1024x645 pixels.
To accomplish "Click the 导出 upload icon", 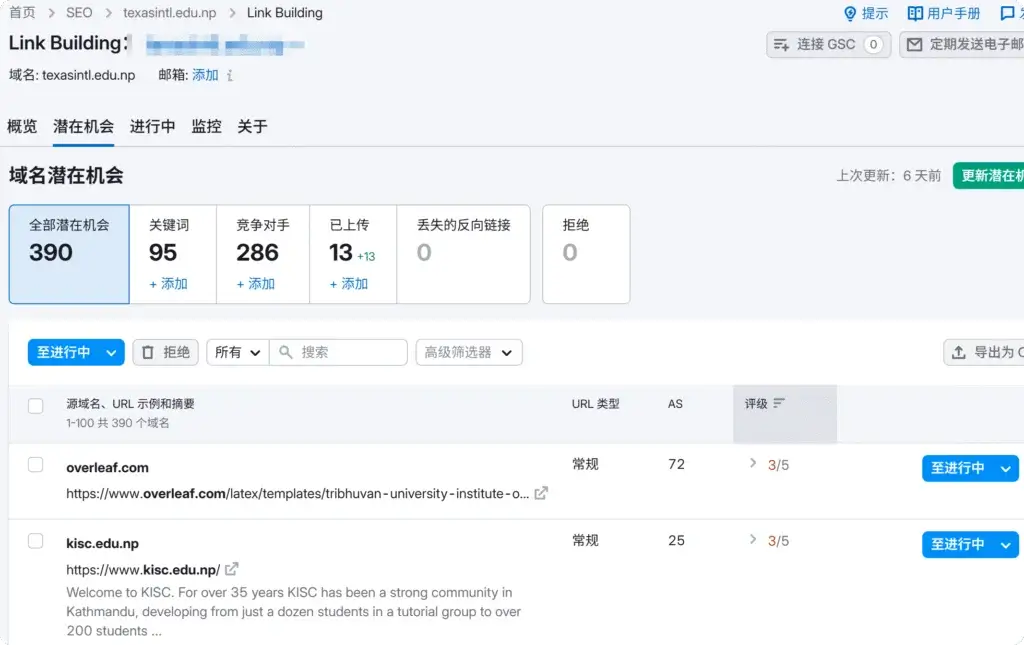I will [x=958, y=352].
